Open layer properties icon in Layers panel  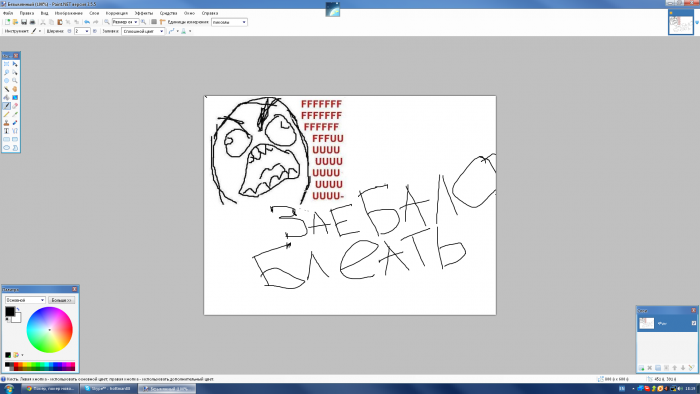point(692,368)
